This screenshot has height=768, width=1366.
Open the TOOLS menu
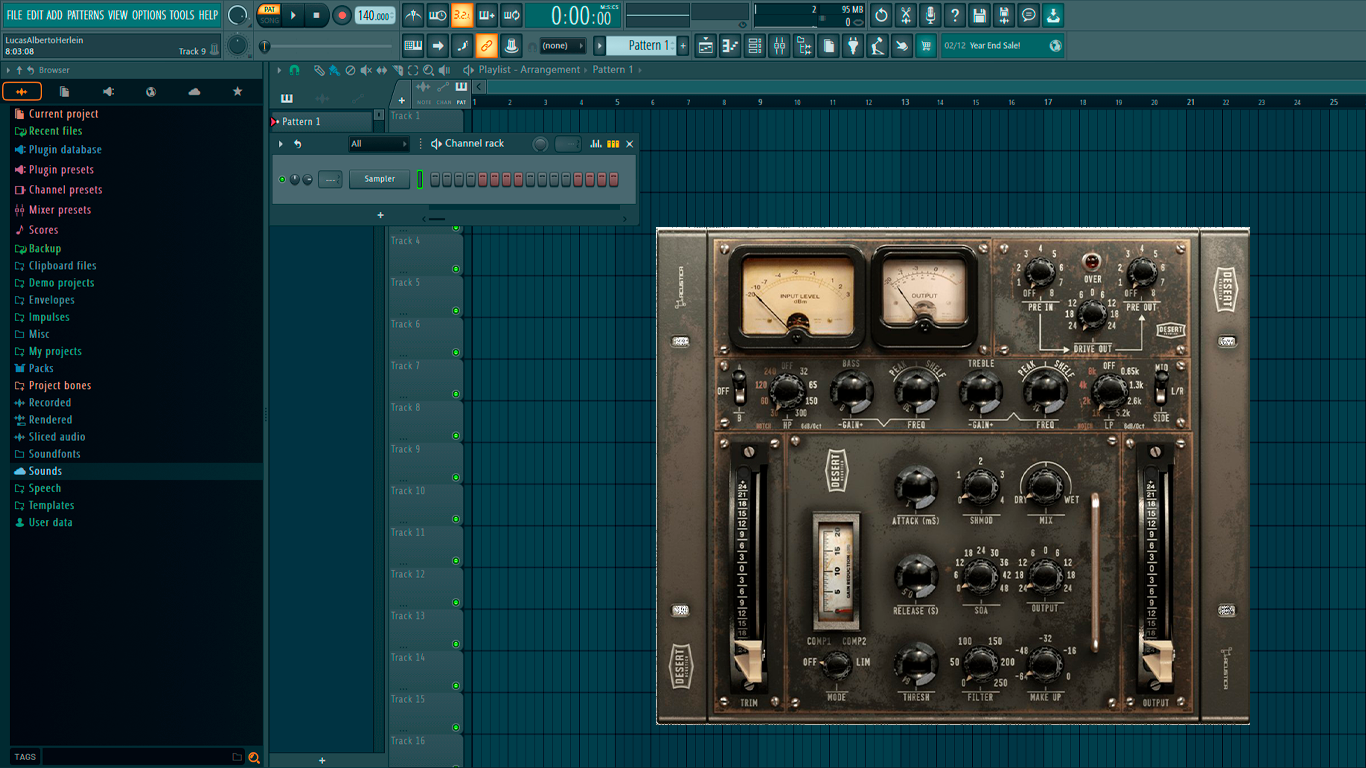pos(182,15)
